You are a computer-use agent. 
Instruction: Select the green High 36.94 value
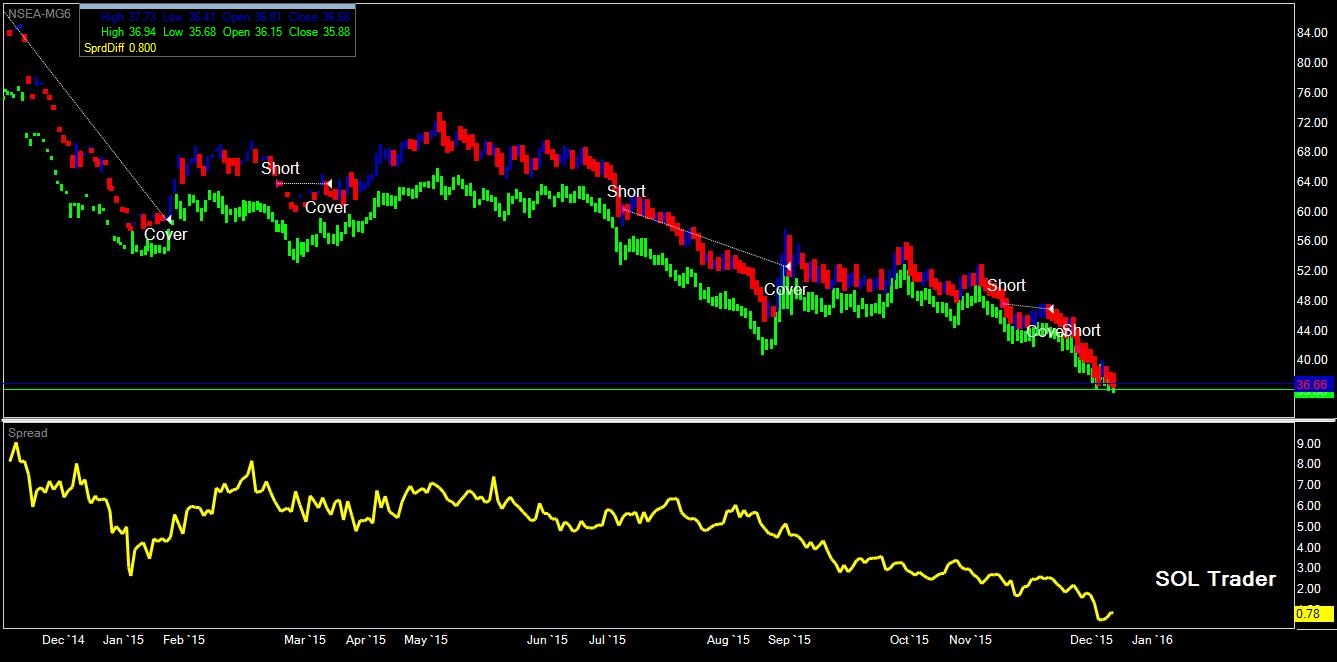[130, 32]
